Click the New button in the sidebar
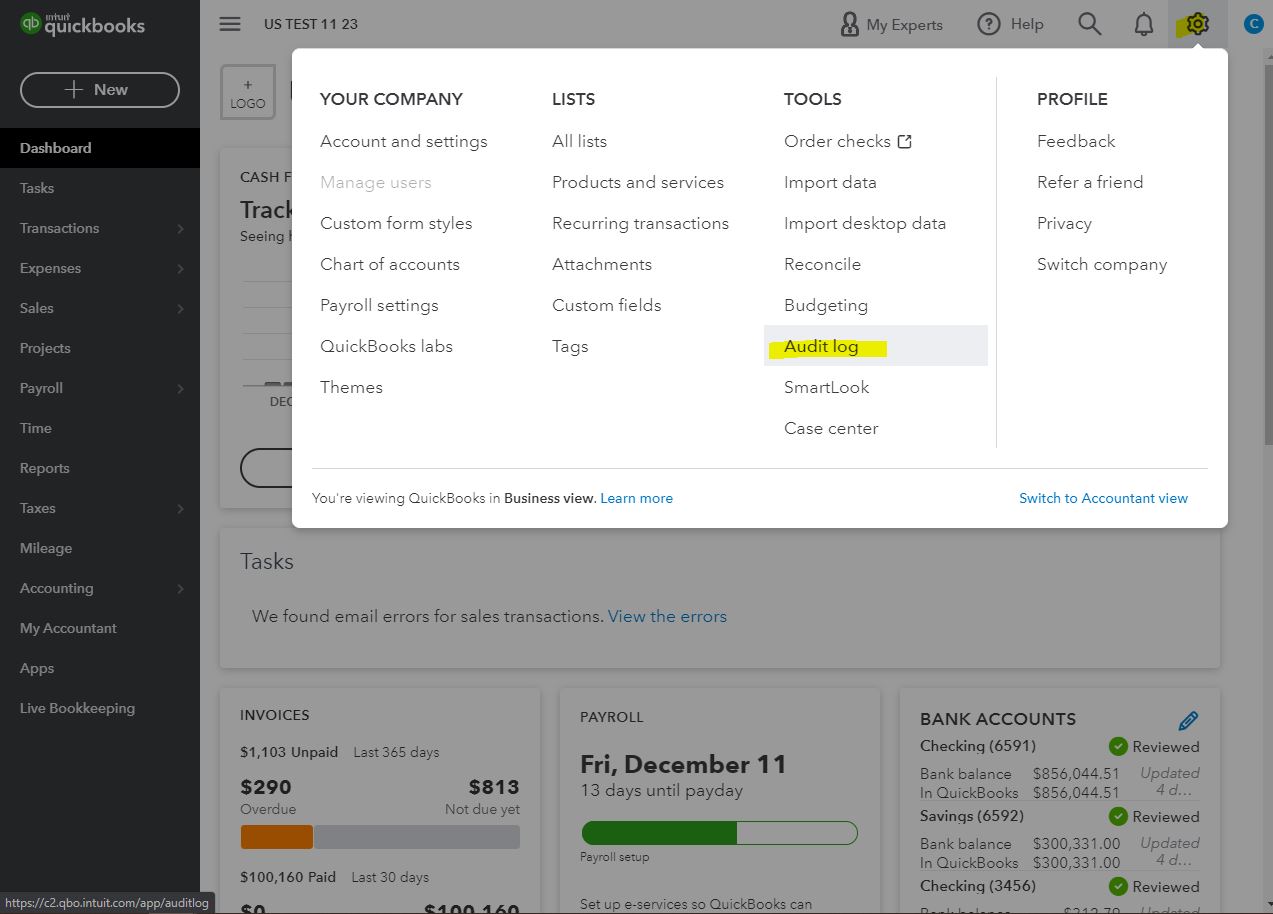Image resolution: width=1273 pixels, height=914 pixels. click(100, 89)
